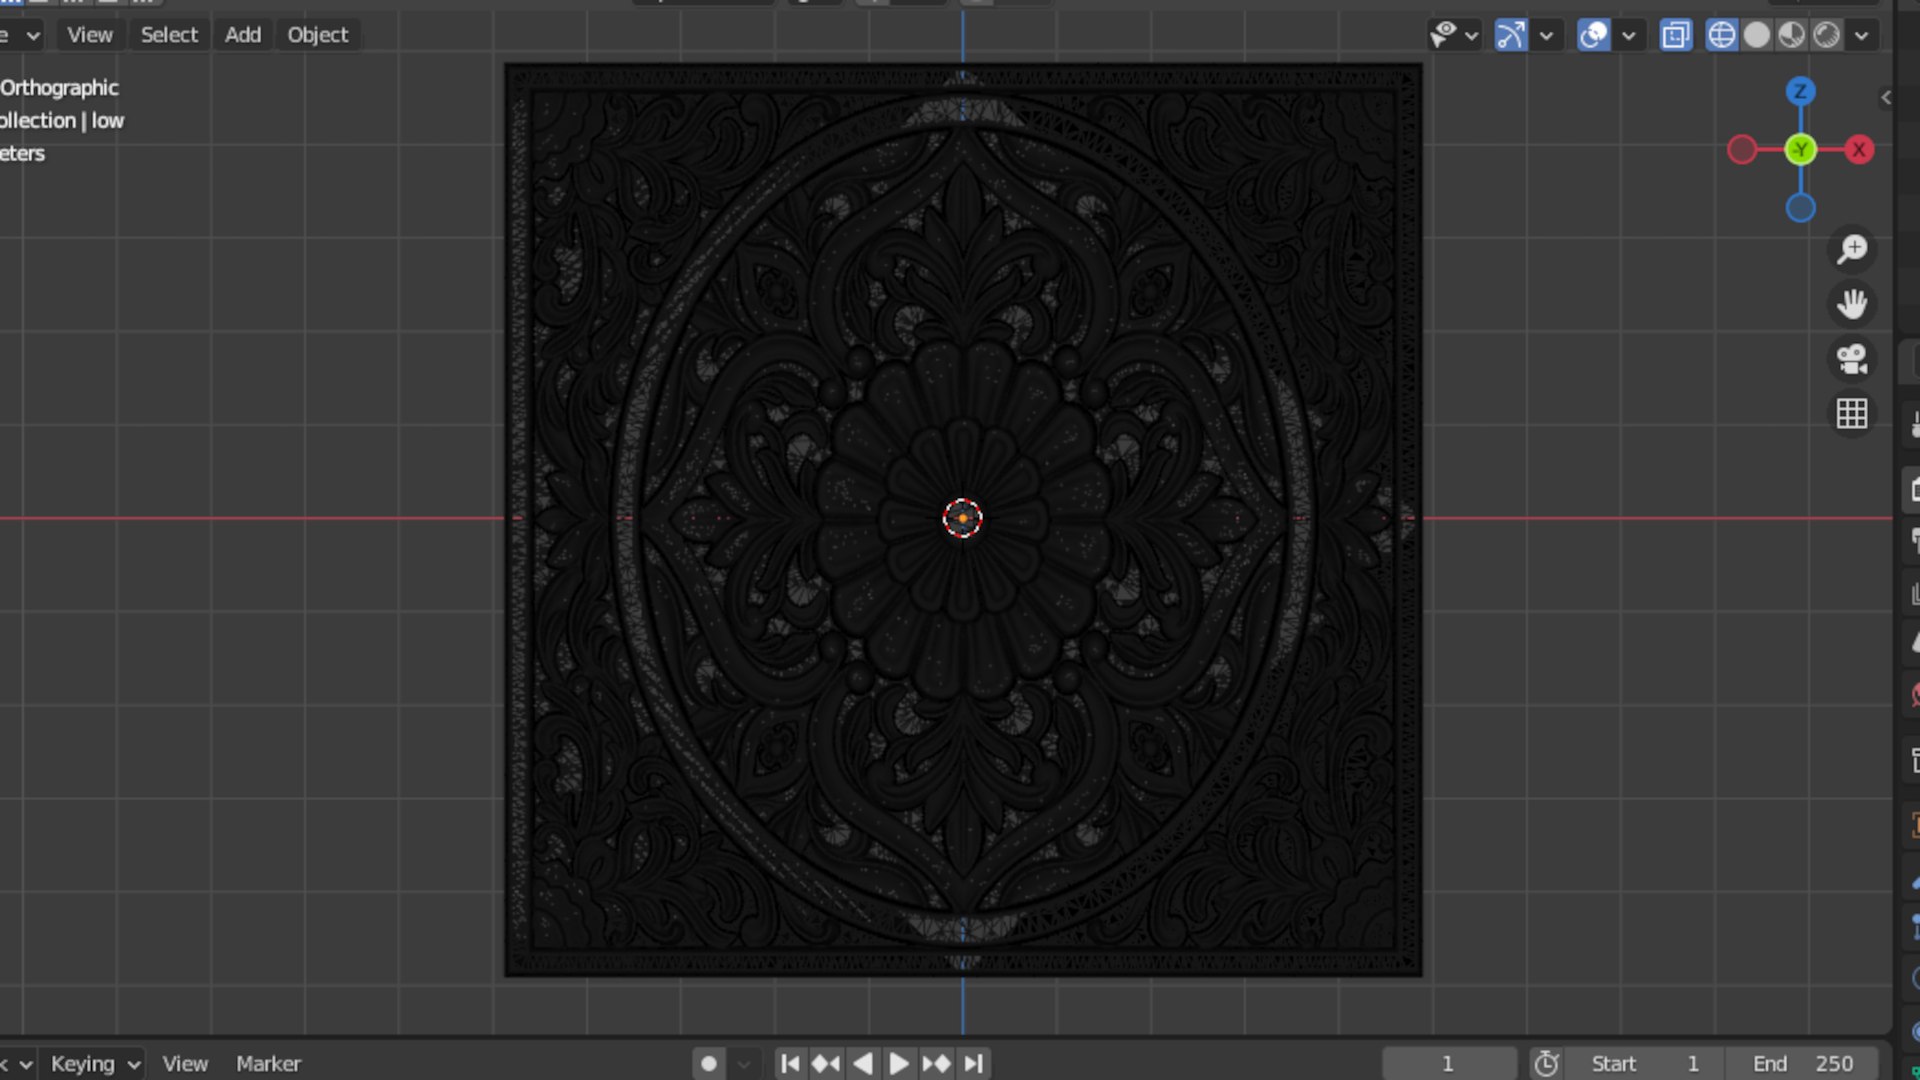Open the Add menu
The image size is (1920, 1080).
pyautogui.click(x=243, y=35)
